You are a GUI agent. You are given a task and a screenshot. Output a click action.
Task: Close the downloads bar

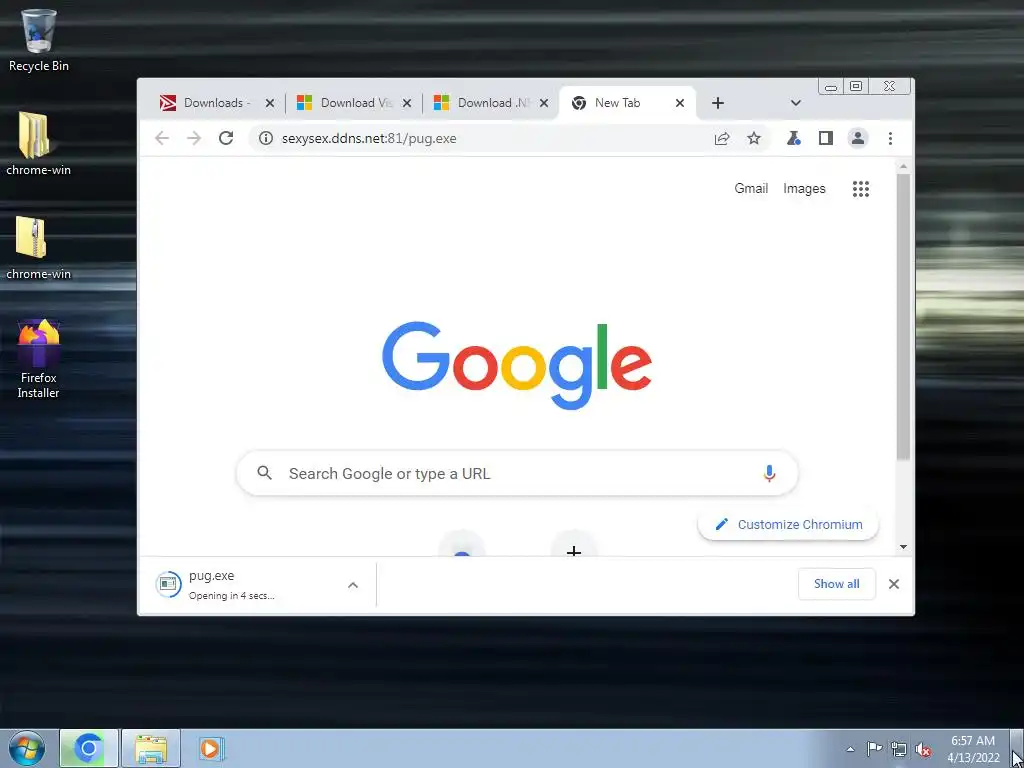pos(894,584)
